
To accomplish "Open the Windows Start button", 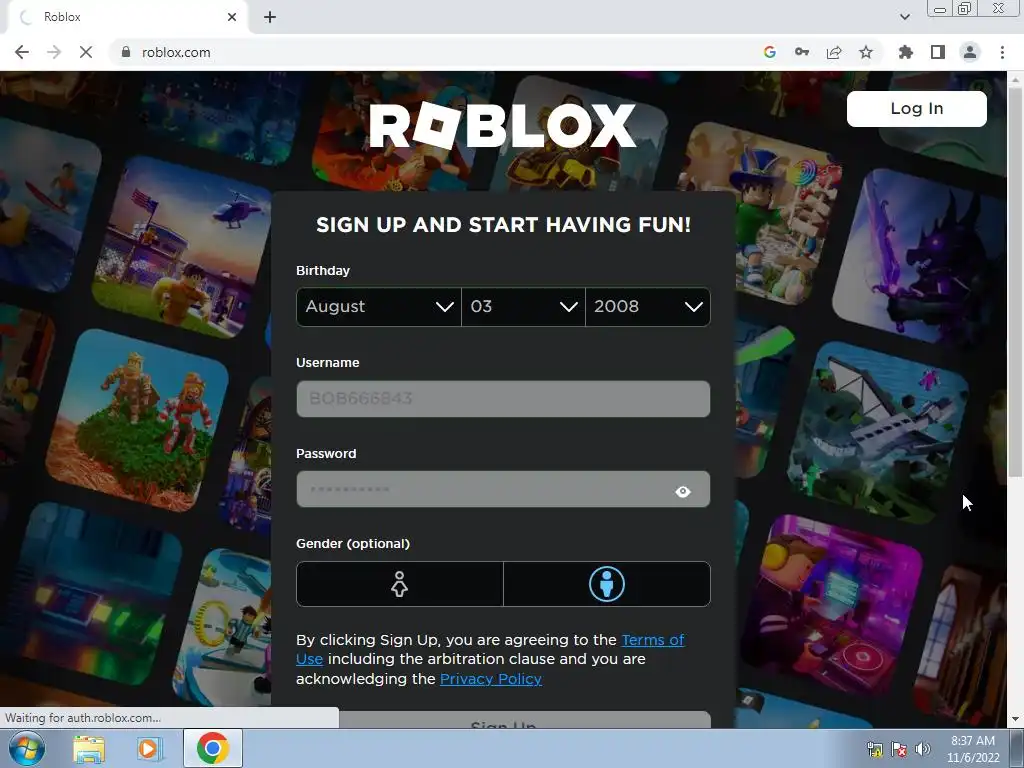I will point(26,748).
